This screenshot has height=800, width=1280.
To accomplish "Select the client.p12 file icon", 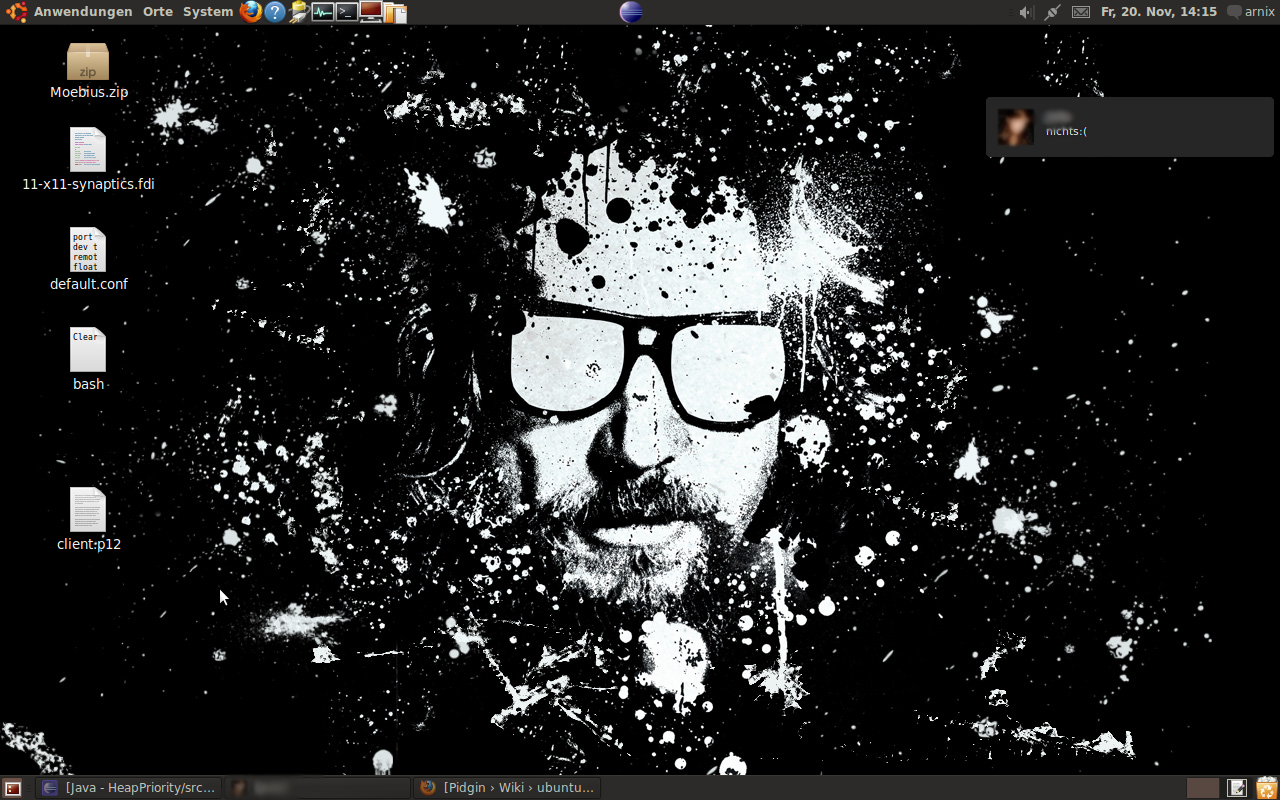I will point(88,509).
